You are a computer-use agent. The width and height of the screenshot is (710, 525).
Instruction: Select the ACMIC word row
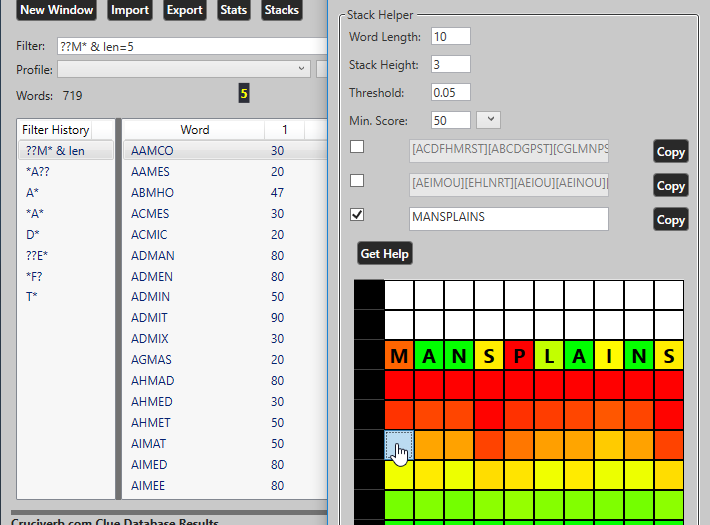[x=225, y=235]
